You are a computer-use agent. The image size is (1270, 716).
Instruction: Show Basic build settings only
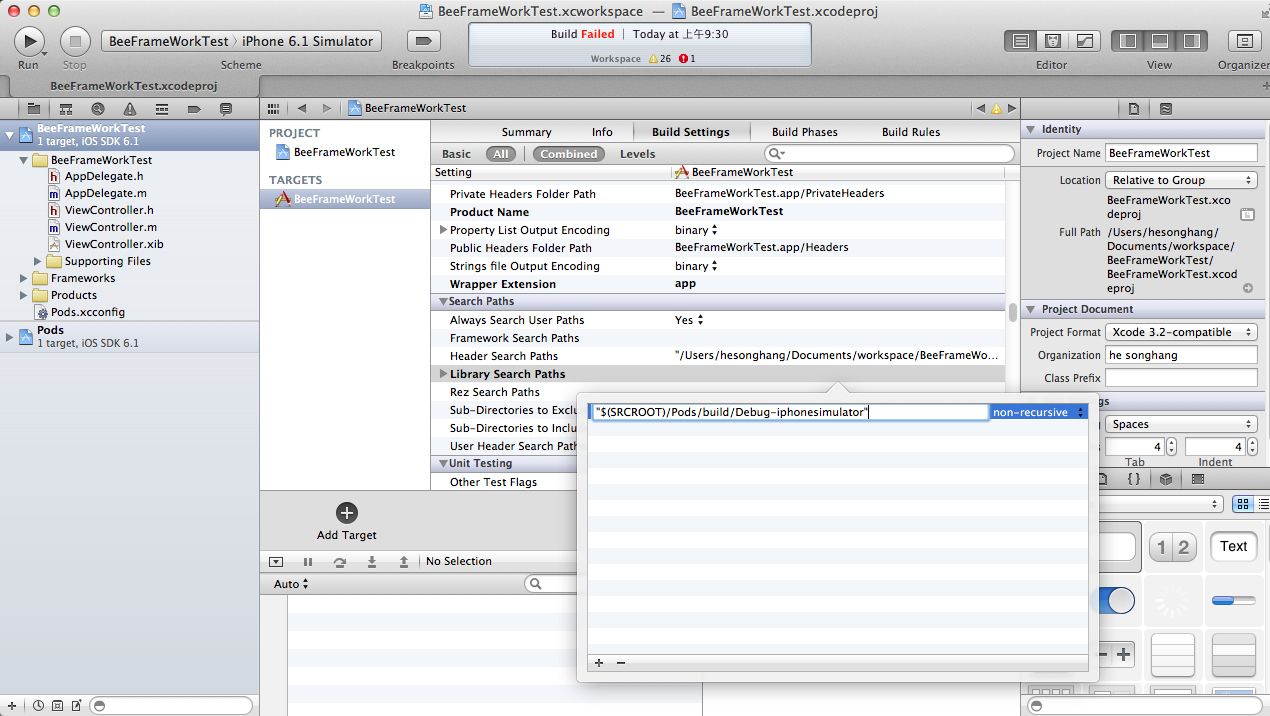click(456, 154)
